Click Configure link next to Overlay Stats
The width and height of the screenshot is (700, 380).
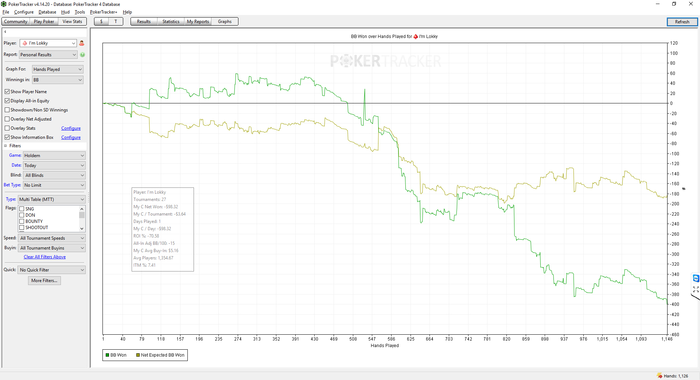click(x=71, y=128)
